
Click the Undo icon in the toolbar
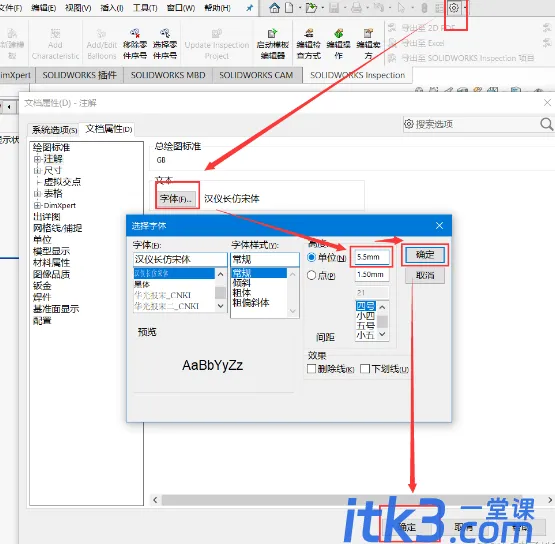(379, 7)
